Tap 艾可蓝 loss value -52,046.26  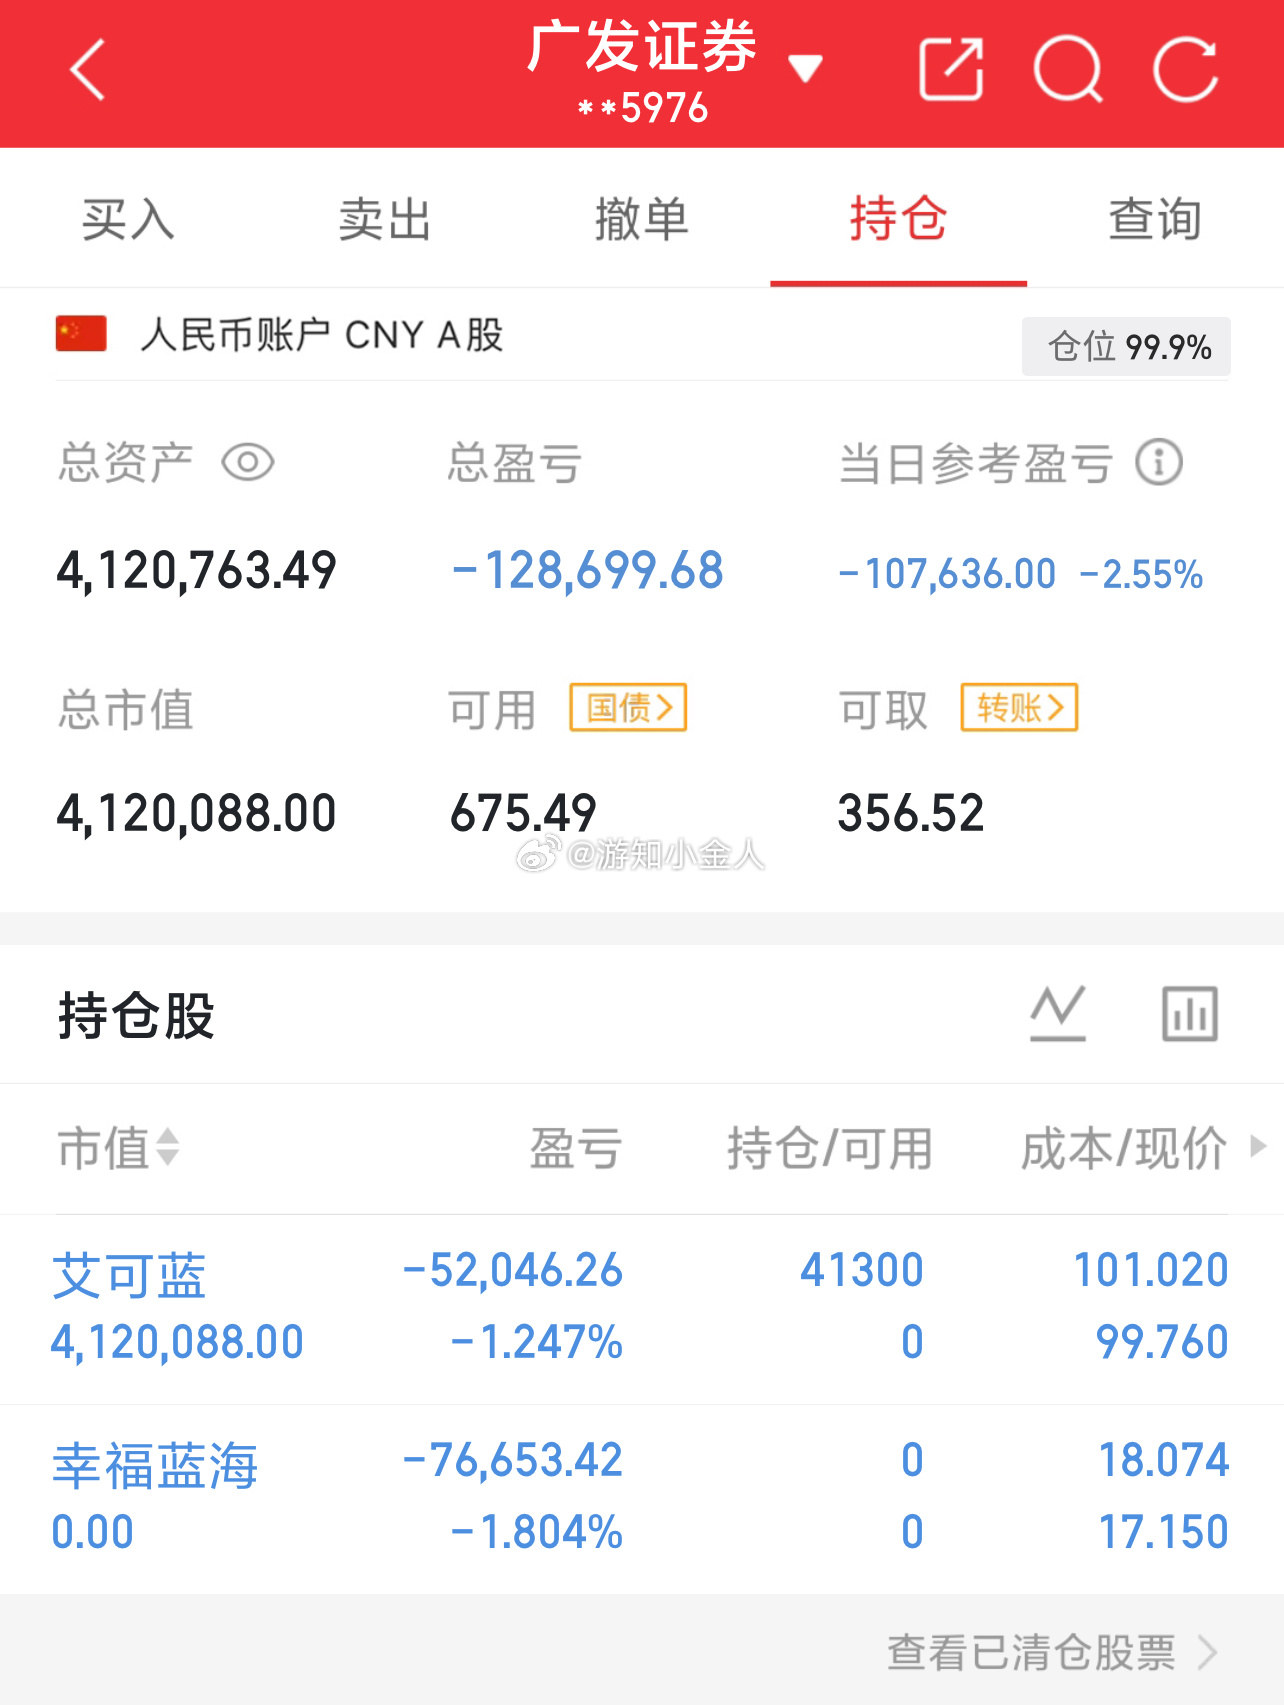[x=513, y=1270]
